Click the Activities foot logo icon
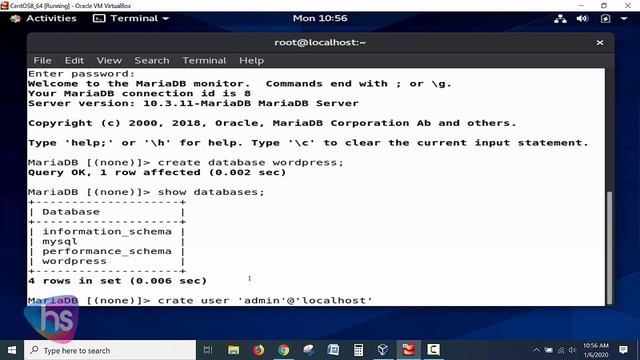640x360 pixels. (x=16, y=19)
